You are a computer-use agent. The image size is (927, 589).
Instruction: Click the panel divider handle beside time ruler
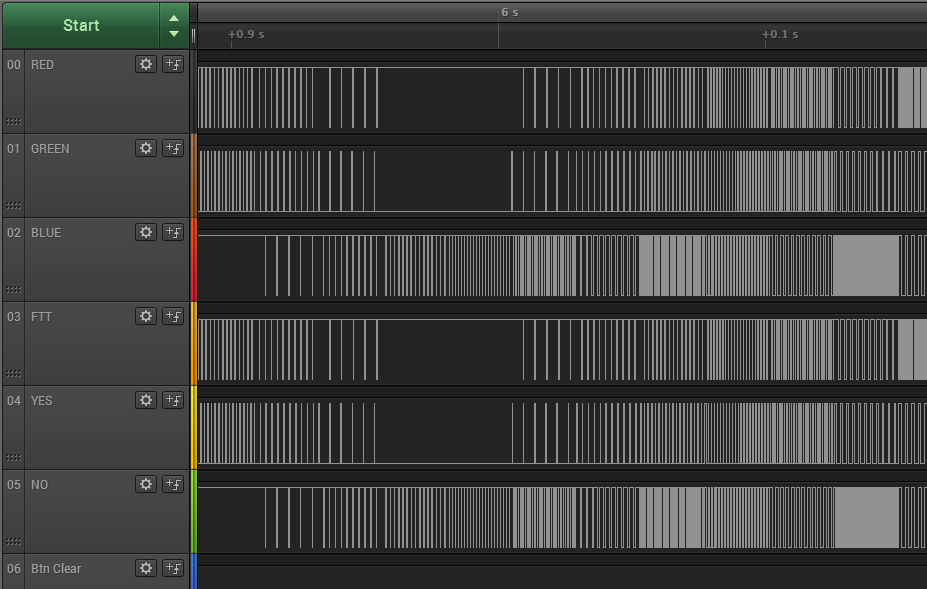193,36
